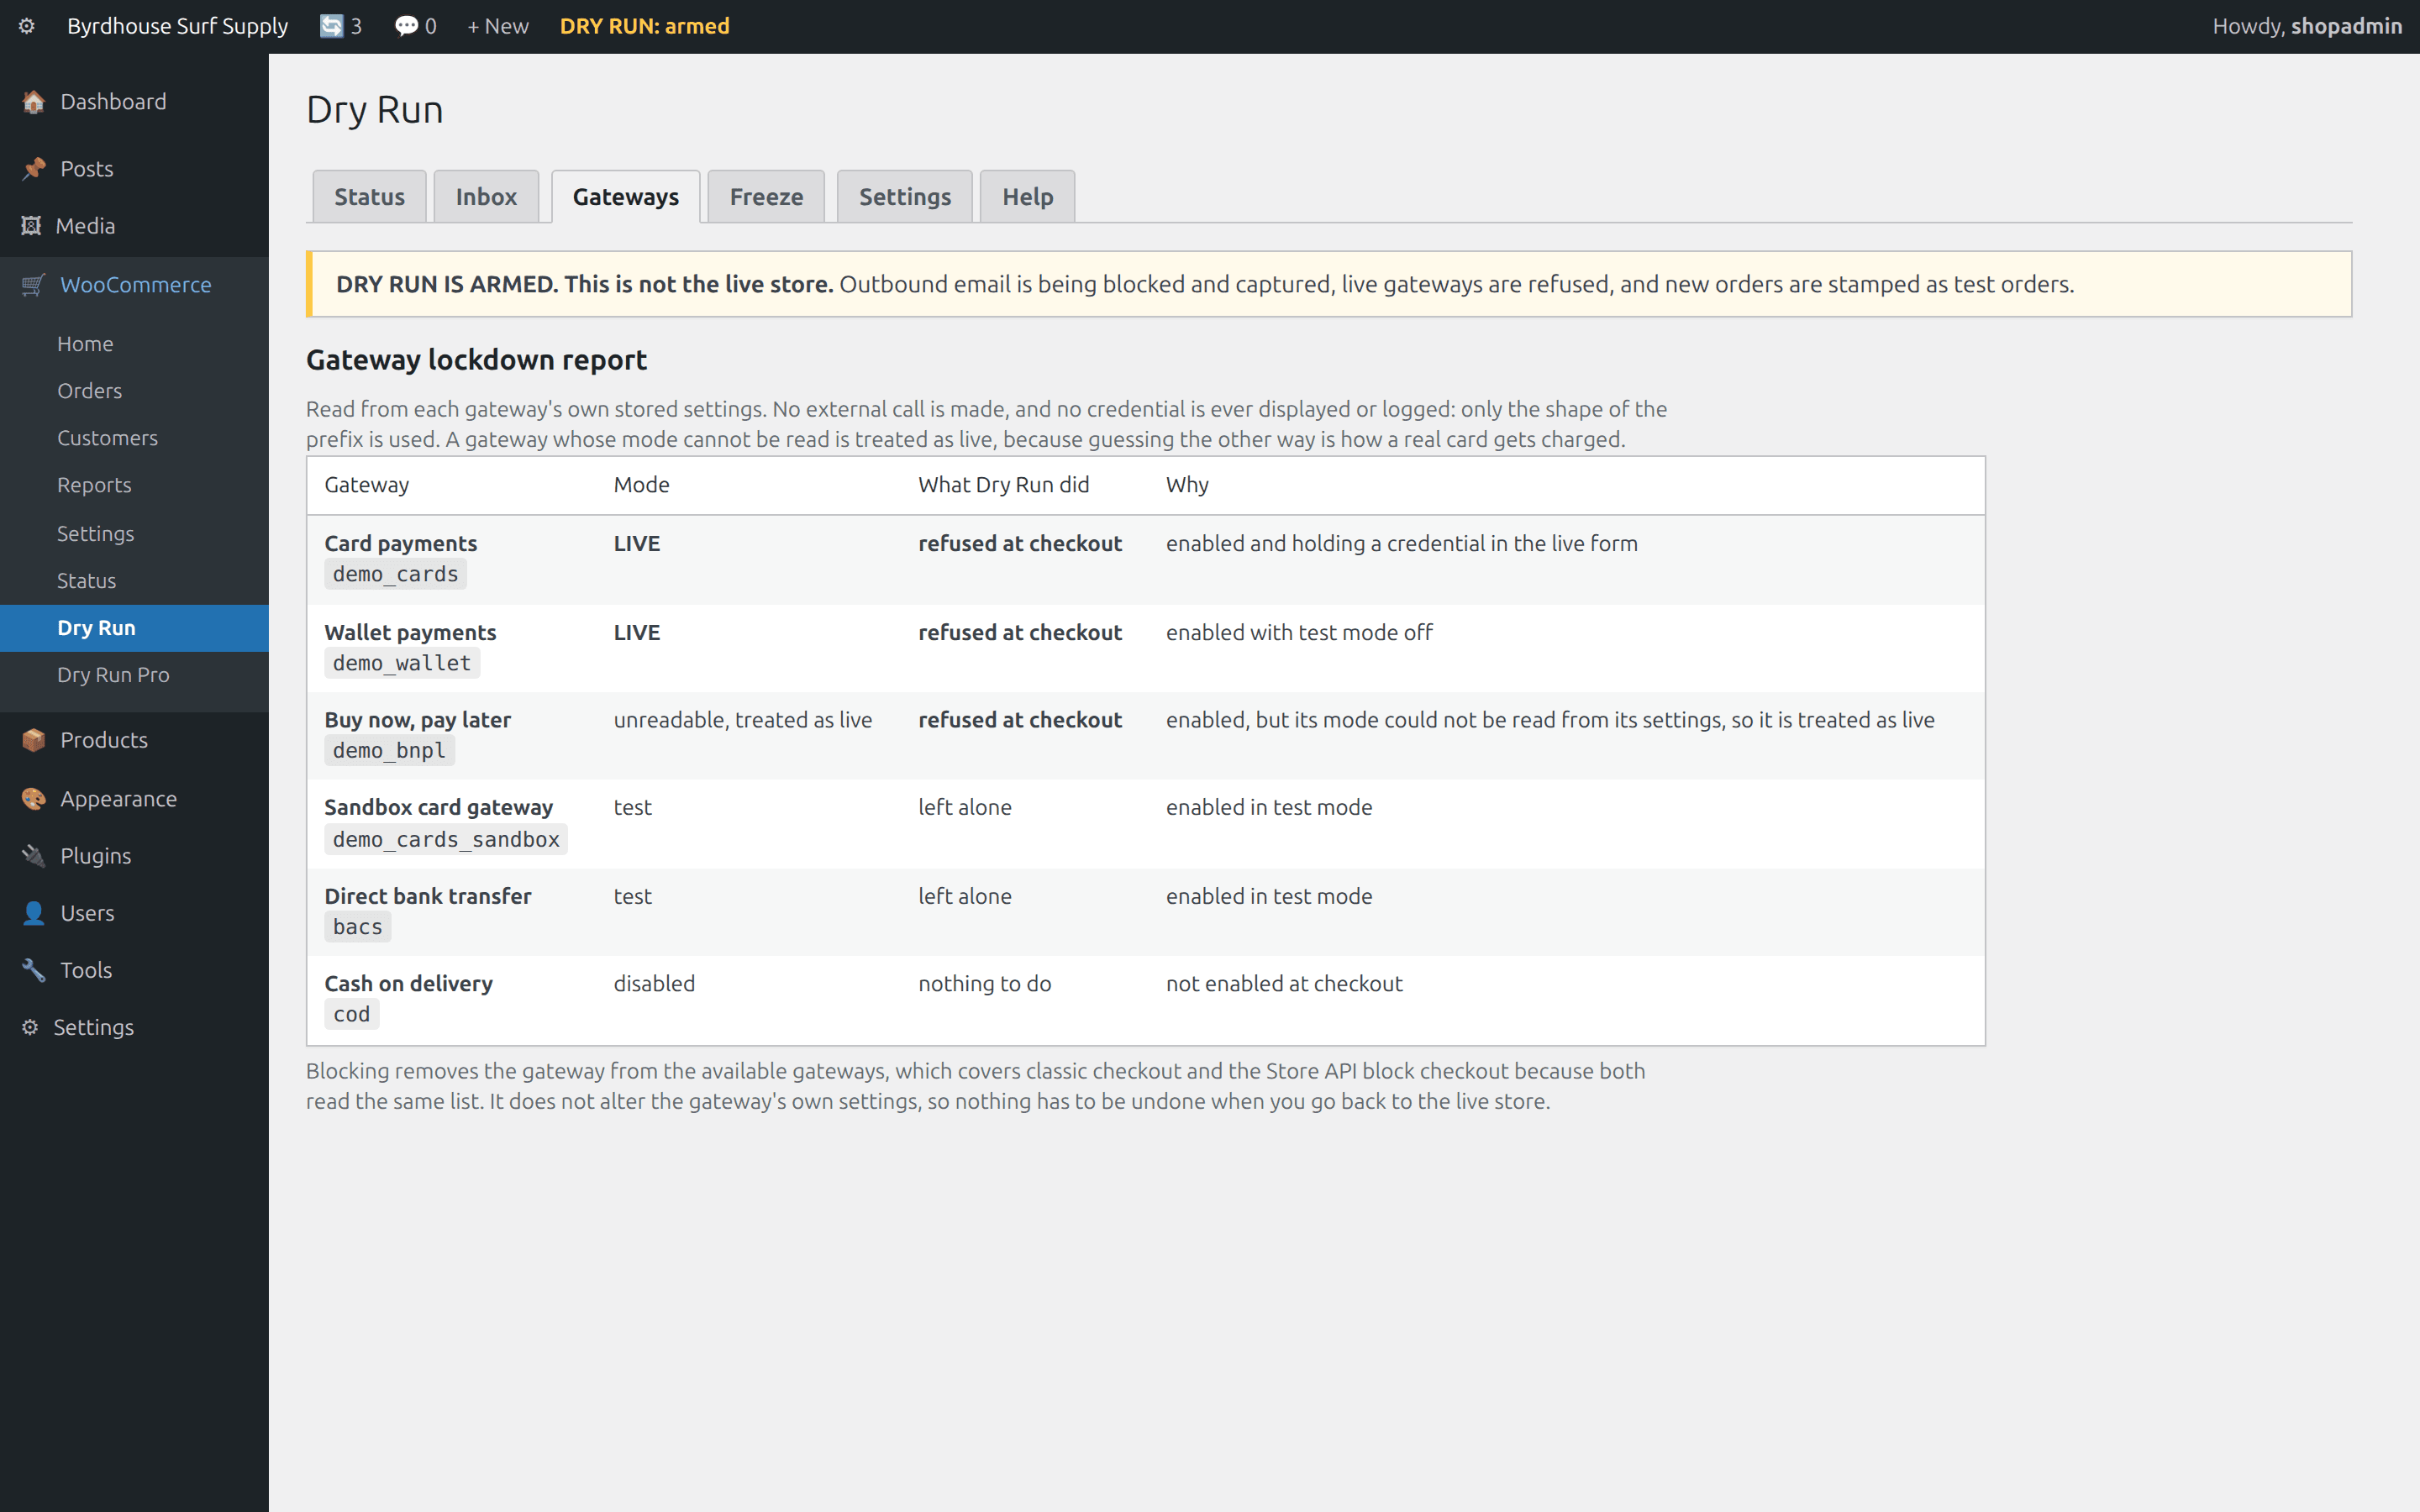
Task: Open Plugins in the sidebar
Action: pos(134,856)
